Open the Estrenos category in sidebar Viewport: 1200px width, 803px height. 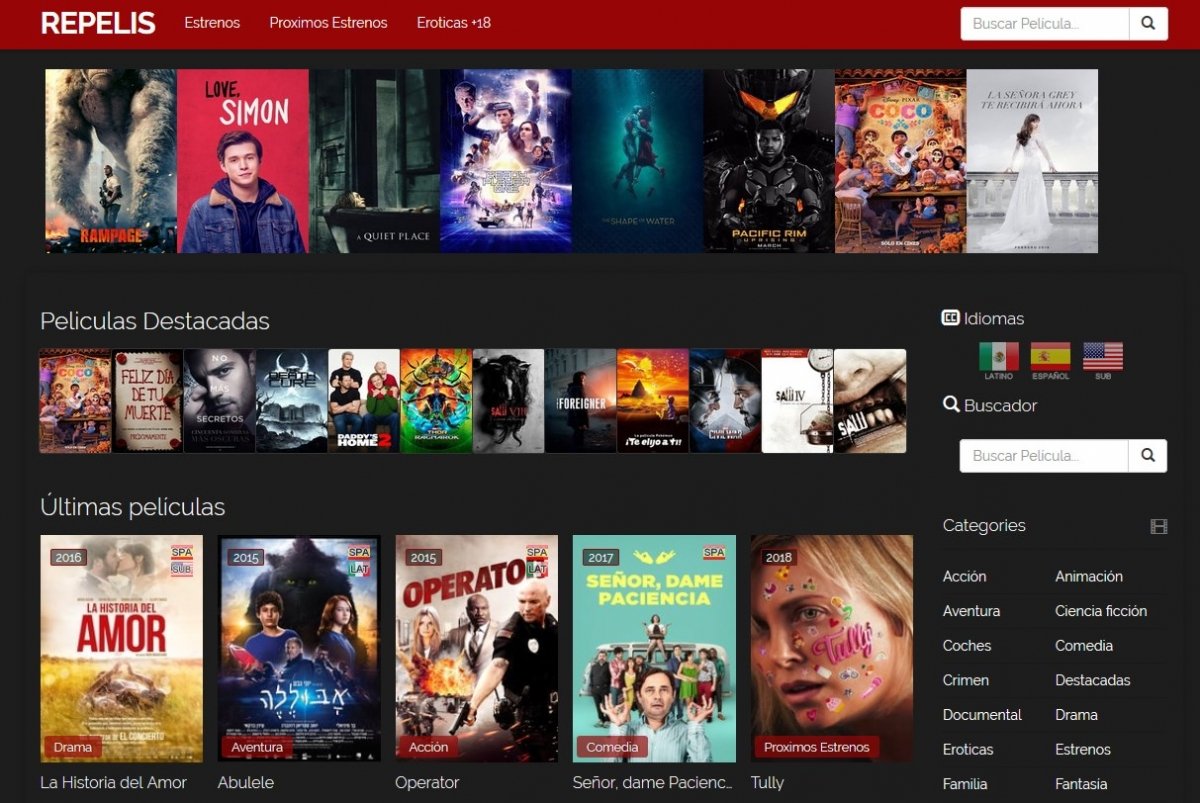point(1083,749)
